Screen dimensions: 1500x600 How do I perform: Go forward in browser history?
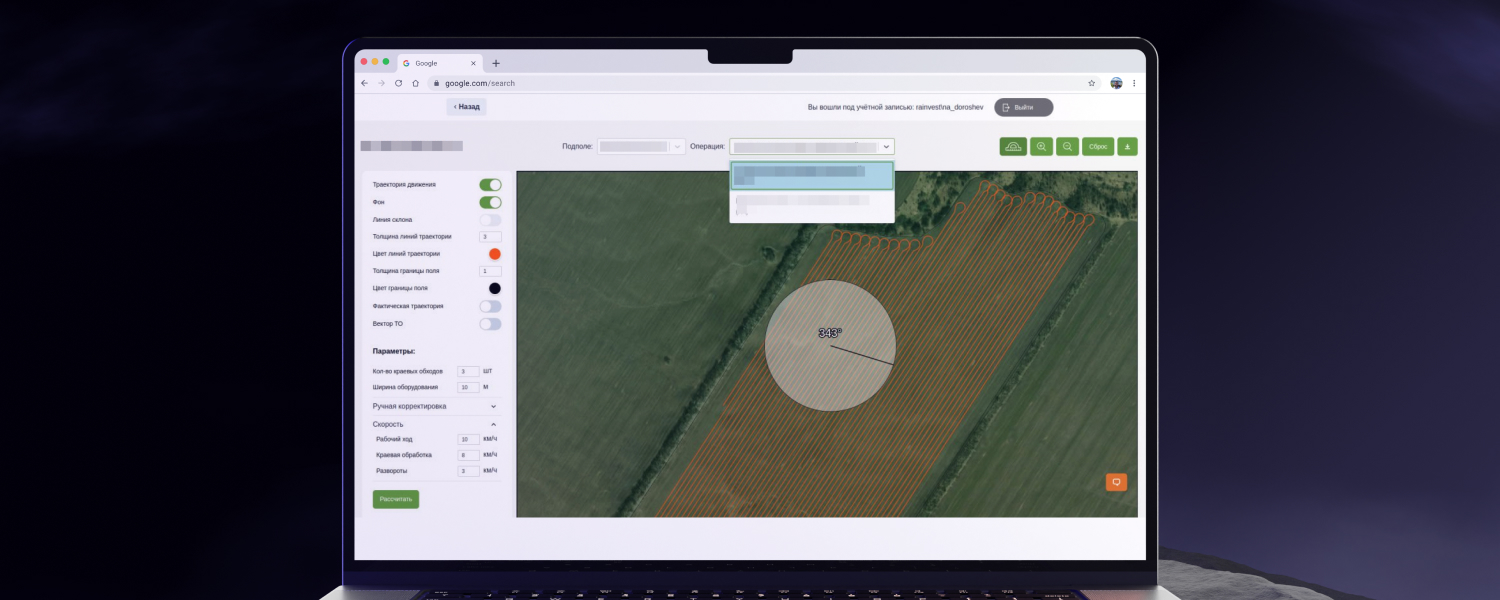pyautogui.click(x=381, y=83)
